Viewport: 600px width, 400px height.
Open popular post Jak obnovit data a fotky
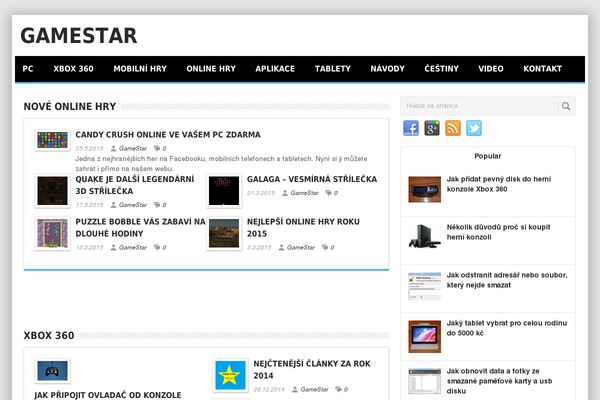coord(499,381)
